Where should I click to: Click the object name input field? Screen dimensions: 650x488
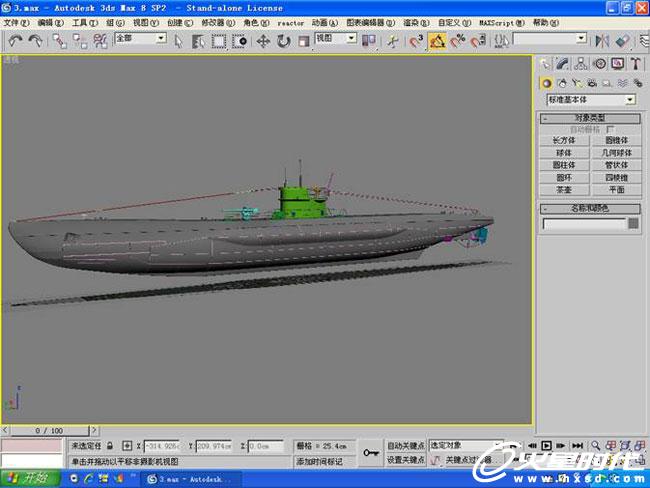click(x=585, y=224)
